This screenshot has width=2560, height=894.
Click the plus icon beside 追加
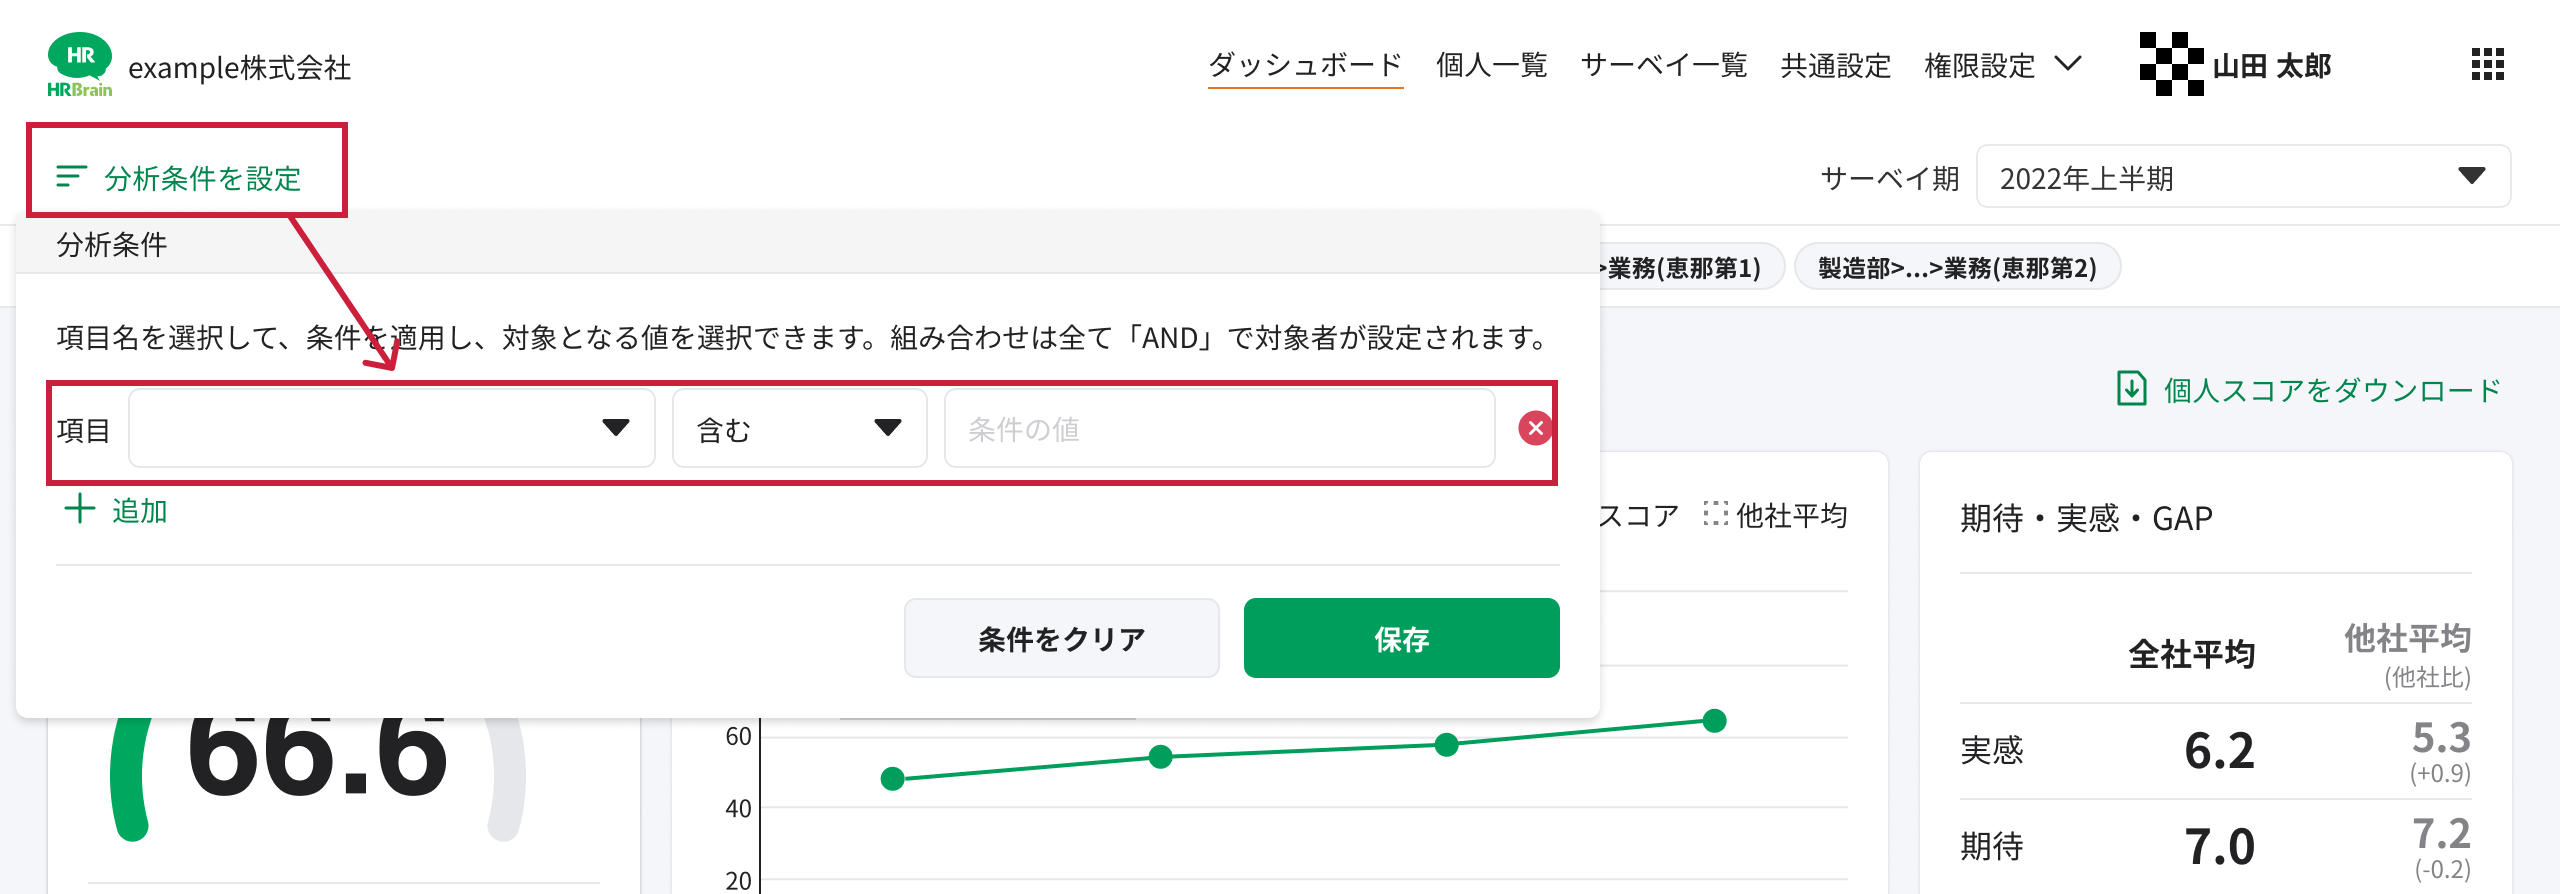(80, 509)
